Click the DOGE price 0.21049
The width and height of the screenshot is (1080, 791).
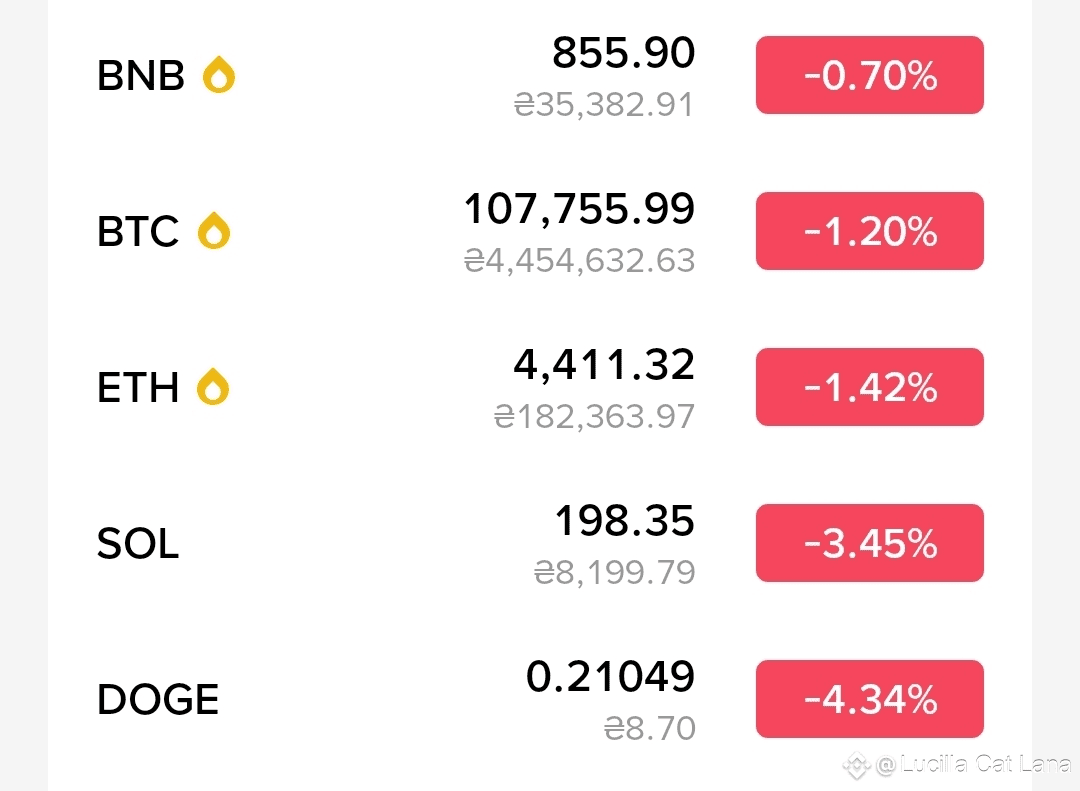(610, 676)
